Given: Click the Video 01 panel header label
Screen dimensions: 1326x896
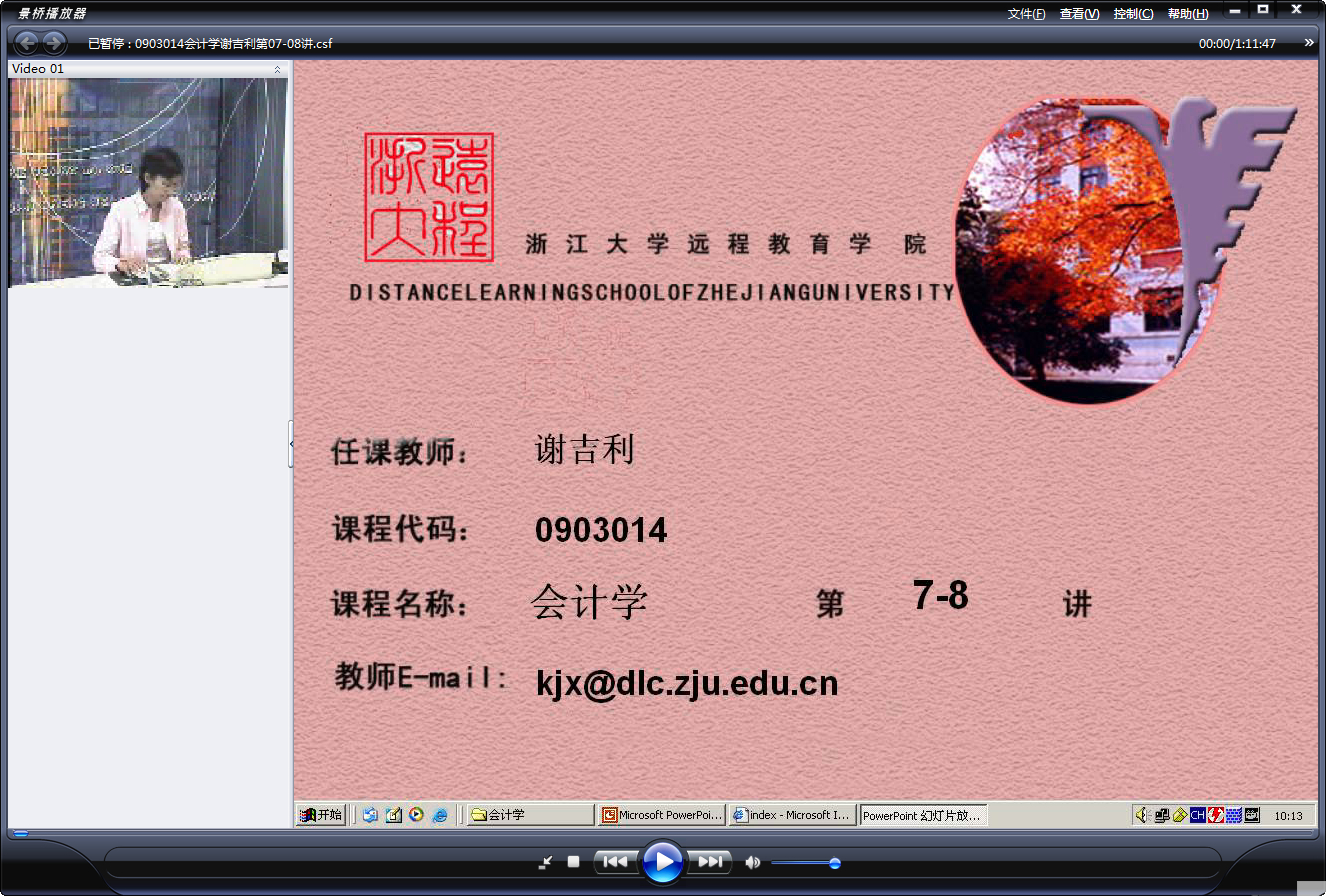Looking at the screenshot, I should tap(38, 69).
